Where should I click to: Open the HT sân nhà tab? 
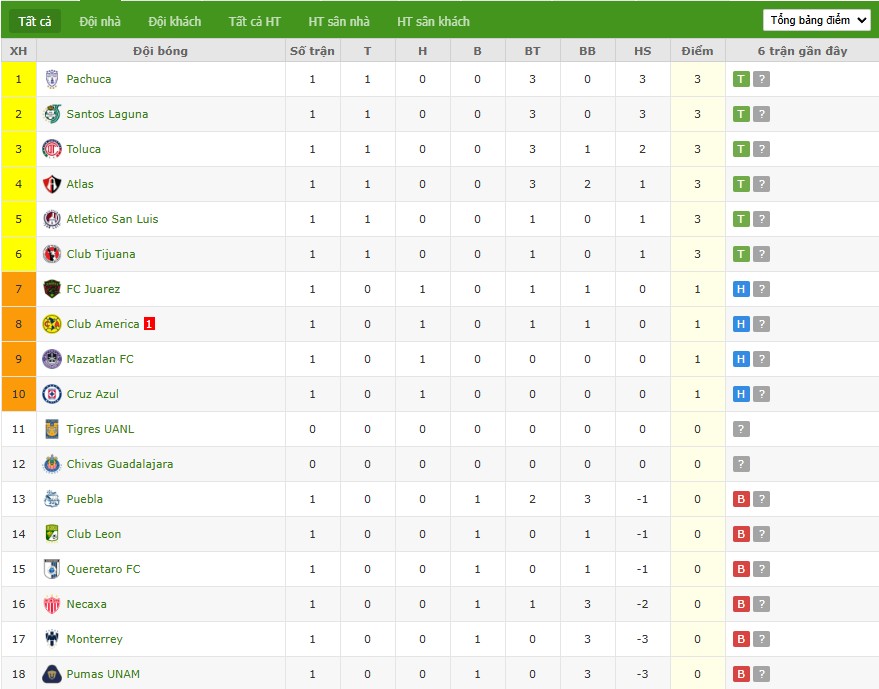338,21
